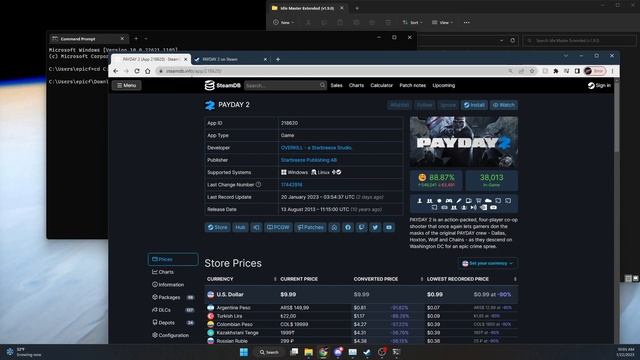Select the Depots sidebar tab

coord(173,322)
